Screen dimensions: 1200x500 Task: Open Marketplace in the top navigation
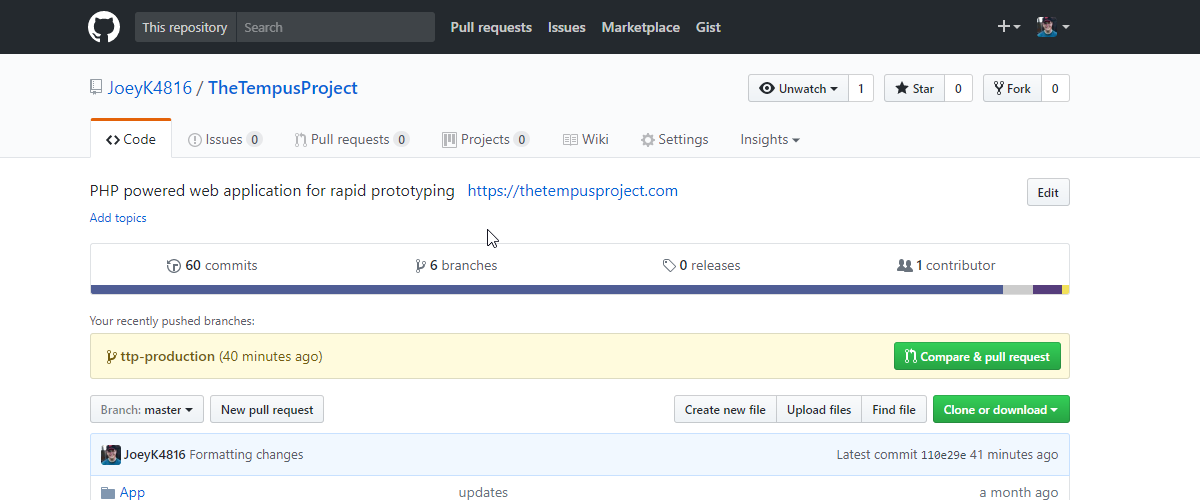click(x=641, y=27)
